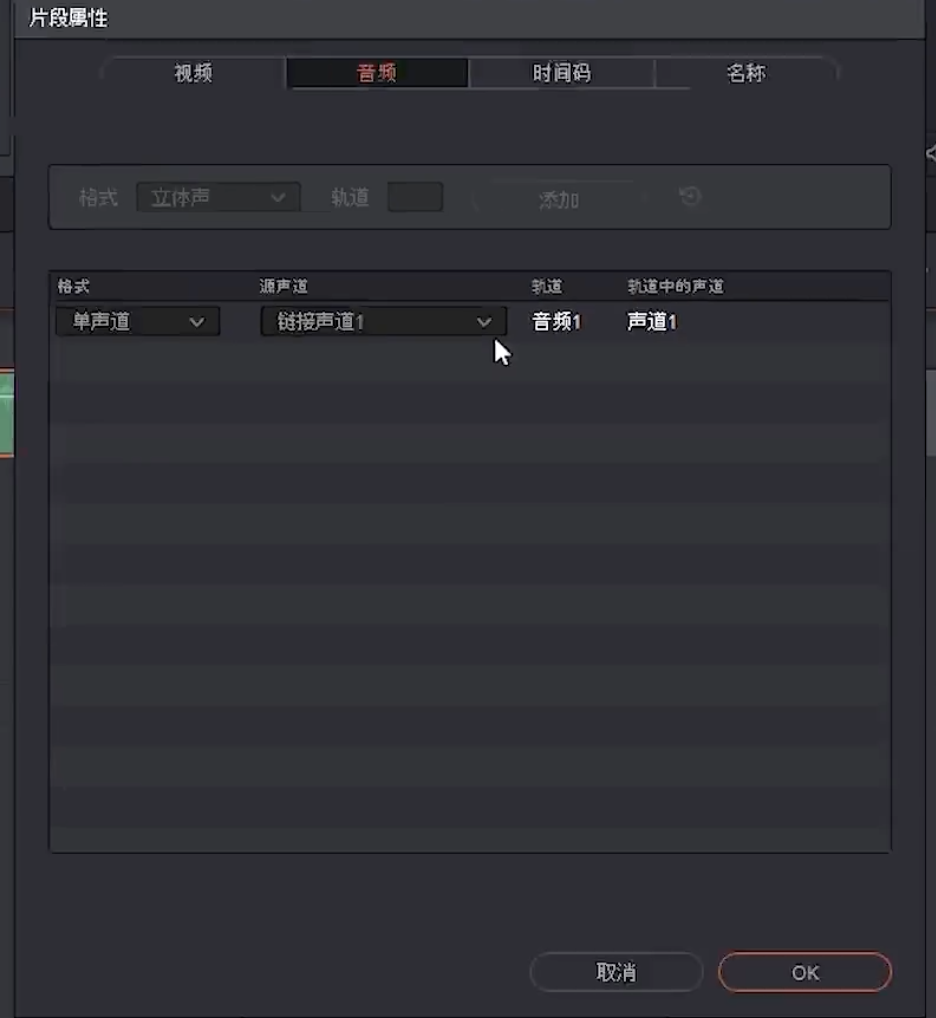Viewport: 936px width, 1018px height.
Task: Confirm with the OK button
Action: [804, 972]
